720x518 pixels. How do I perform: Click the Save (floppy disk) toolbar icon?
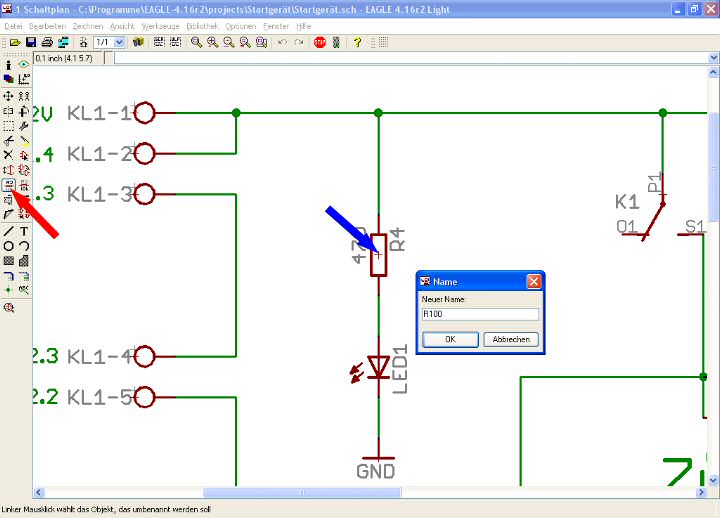point(31,43)
